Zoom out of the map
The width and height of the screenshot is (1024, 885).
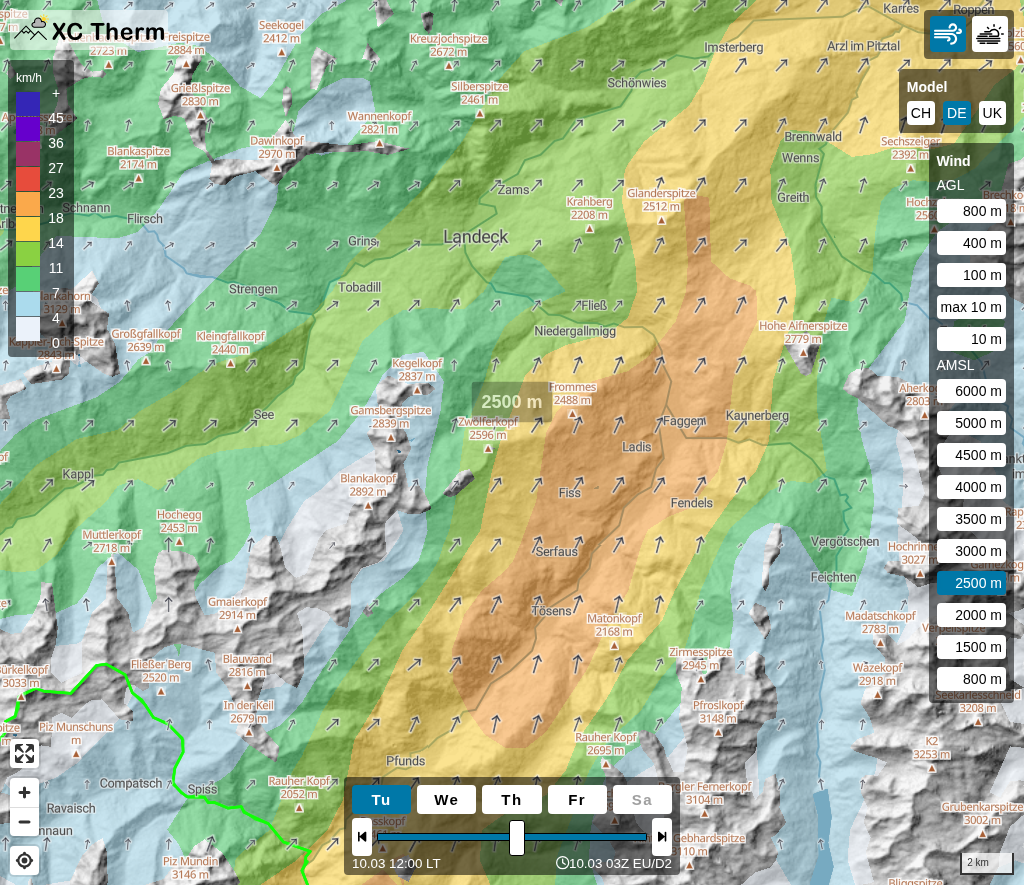coord(24,822)
